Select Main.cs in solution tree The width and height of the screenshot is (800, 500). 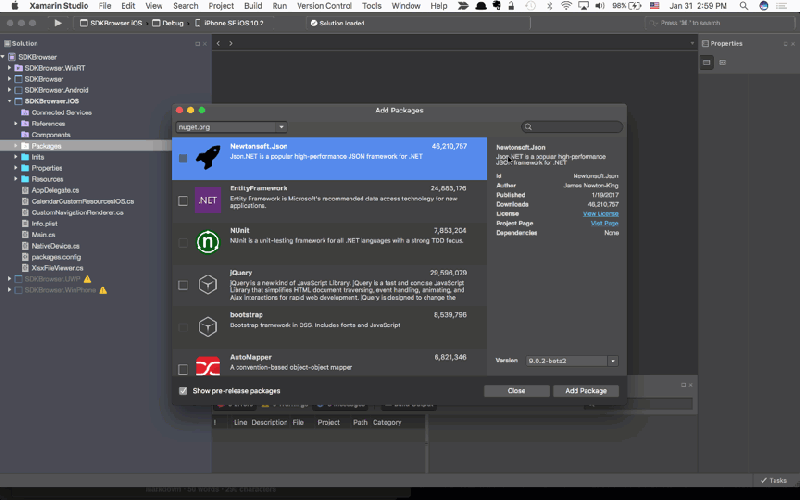[43, 235]
